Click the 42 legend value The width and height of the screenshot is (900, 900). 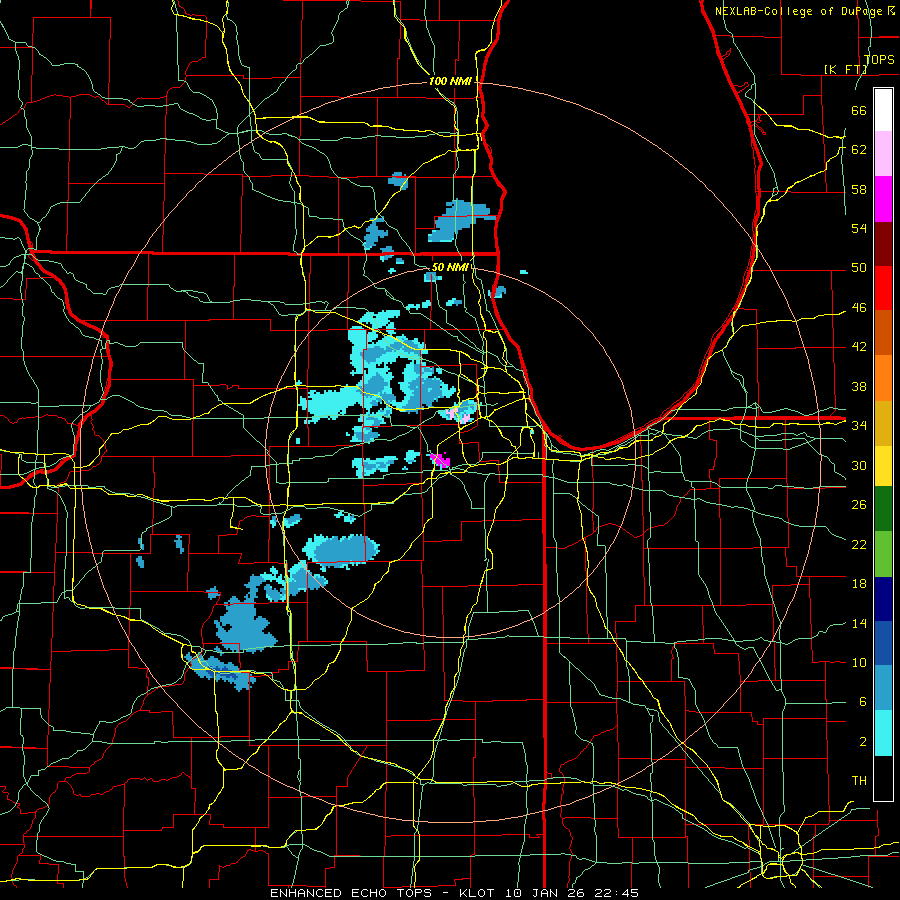pos(859,347)
